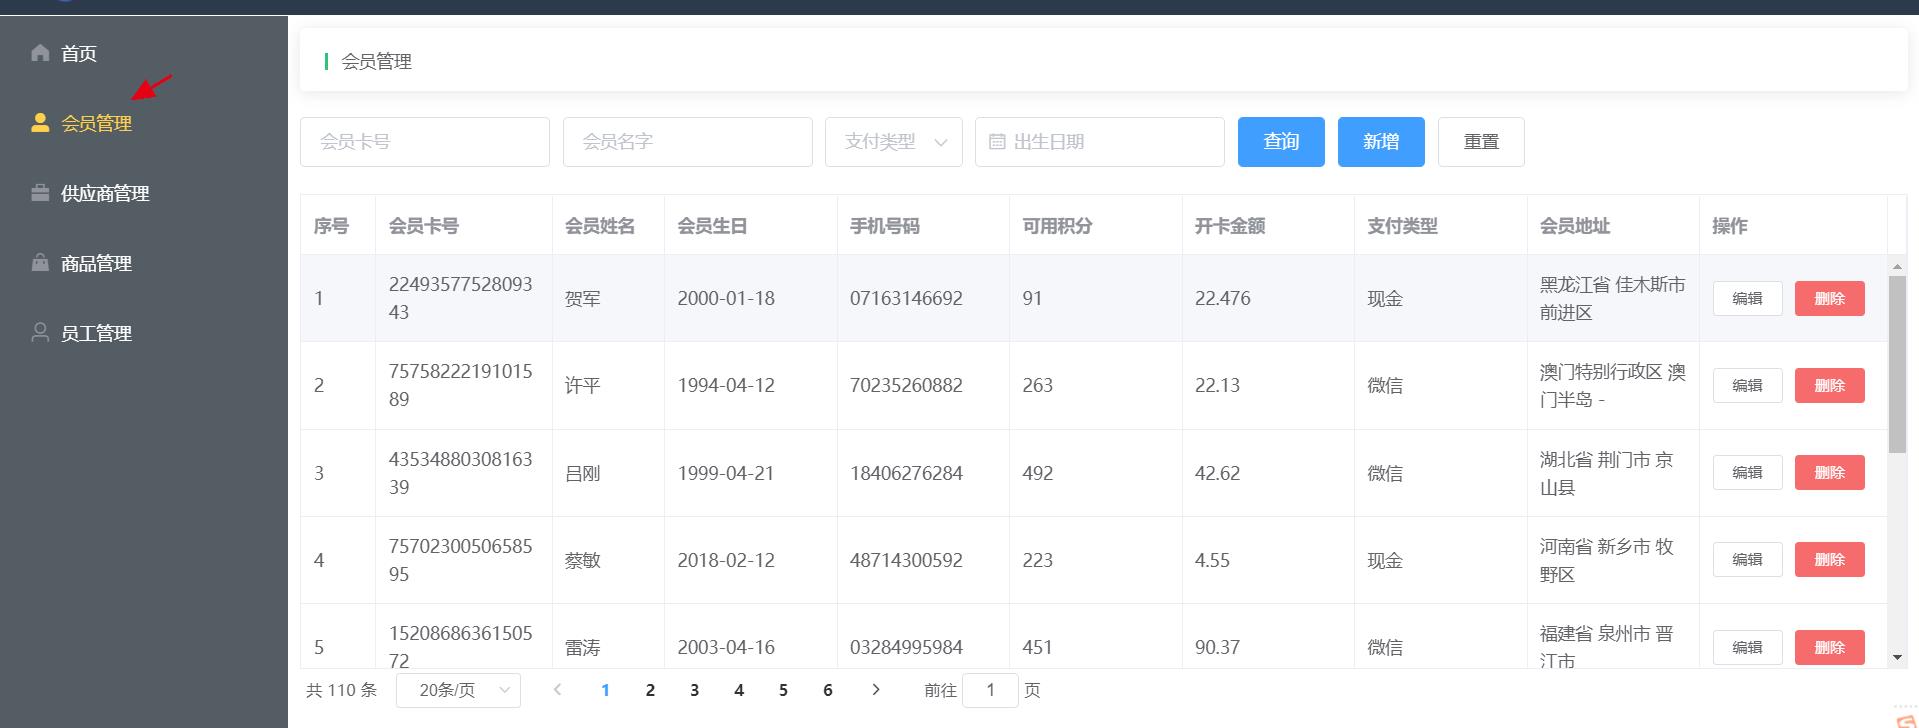
Task: Open the 首页 menu item
Action: (144, 53)
